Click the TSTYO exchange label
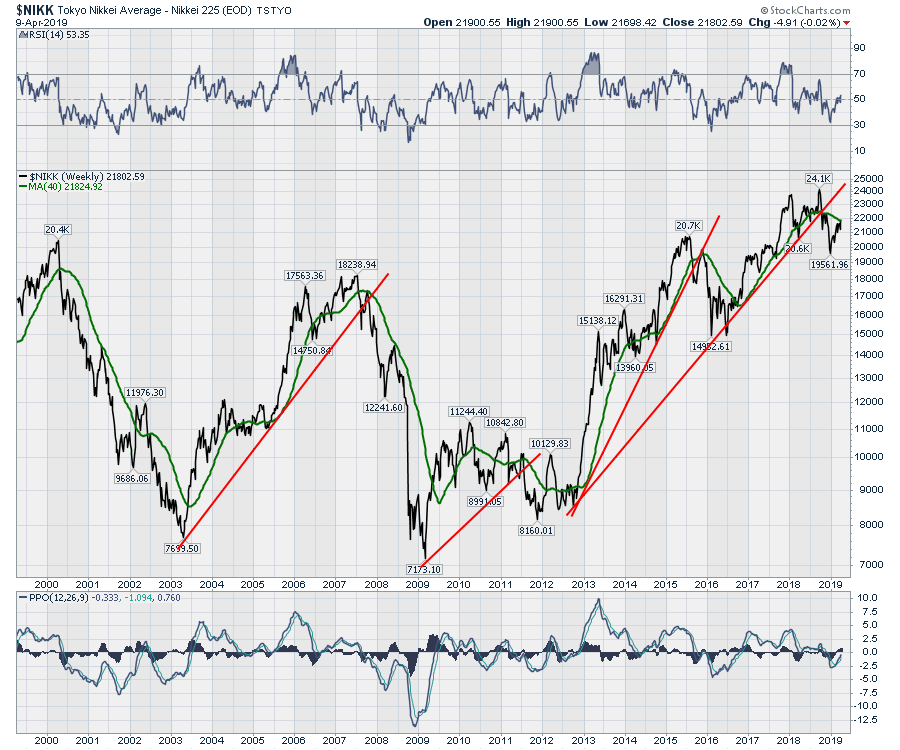 tap(274, 11)
